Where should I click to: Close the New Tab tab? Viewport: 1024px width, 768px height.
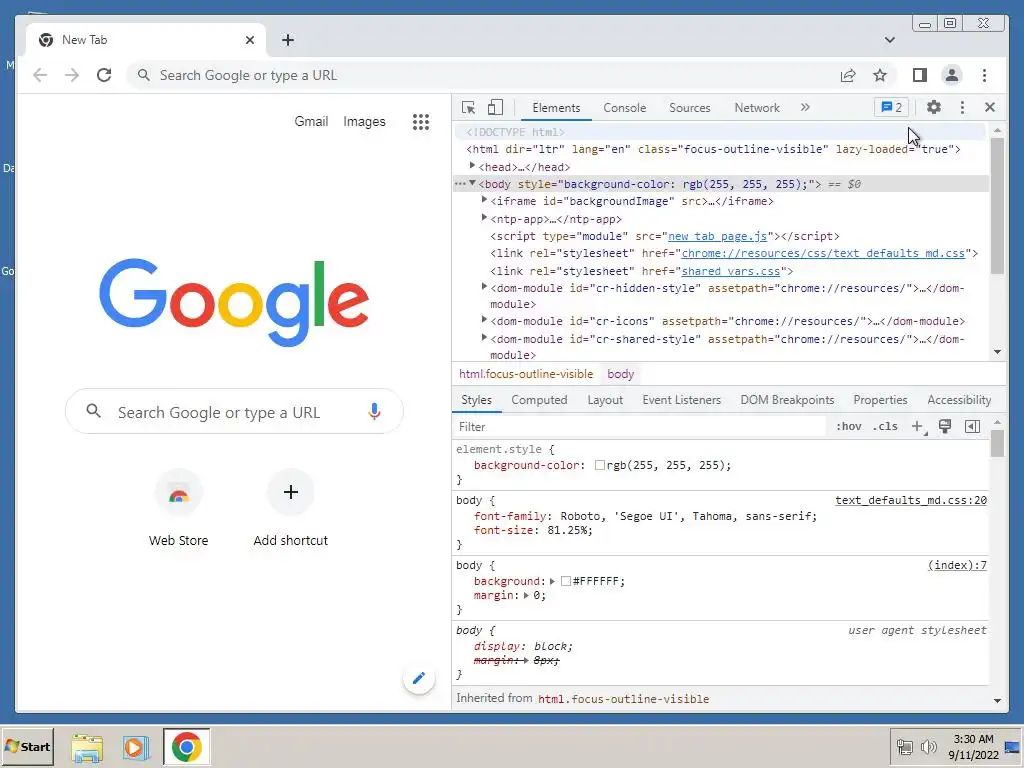click(x=249, y=40)
